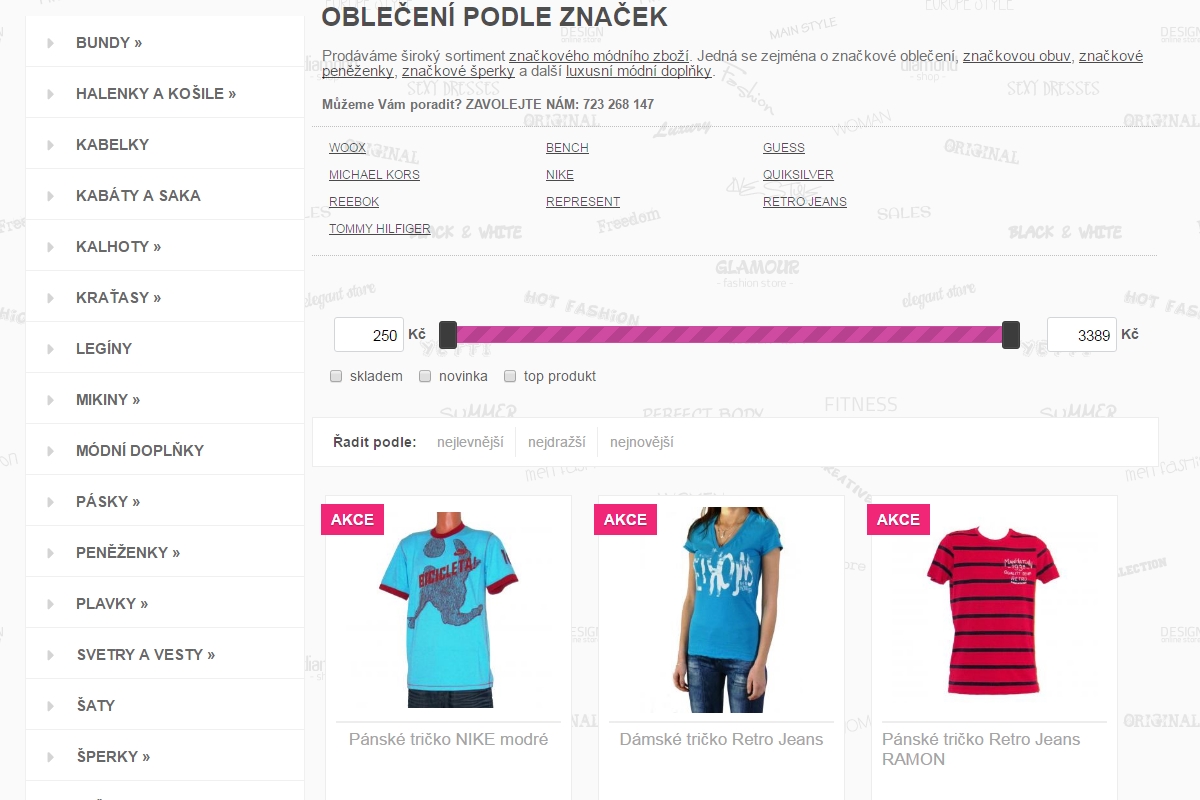Click the arrow icon beside LEGÍNY

pyautogui.click(x=50, y=349)
